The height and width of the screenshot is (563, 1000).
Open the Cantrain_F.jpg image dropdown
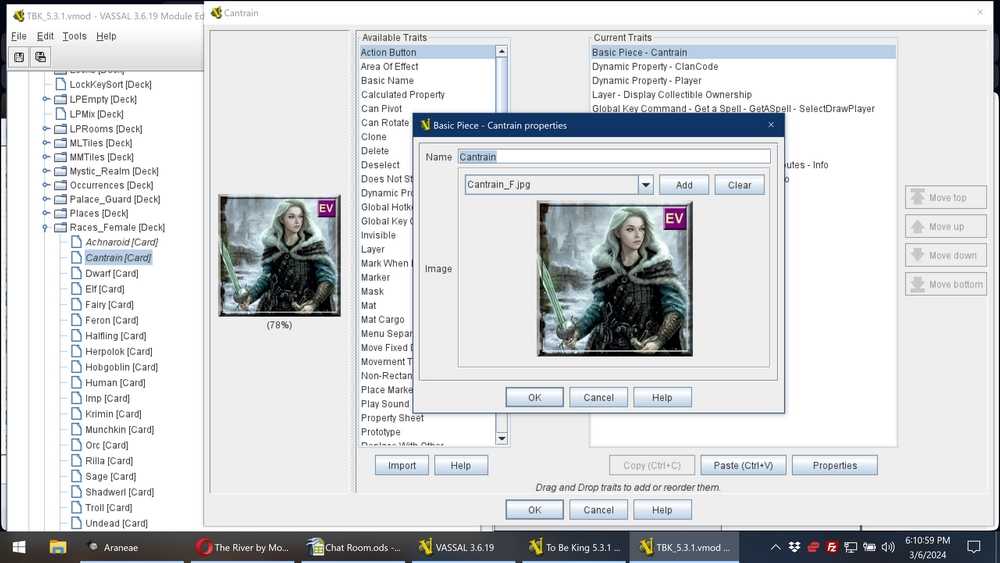coord(645,185)
